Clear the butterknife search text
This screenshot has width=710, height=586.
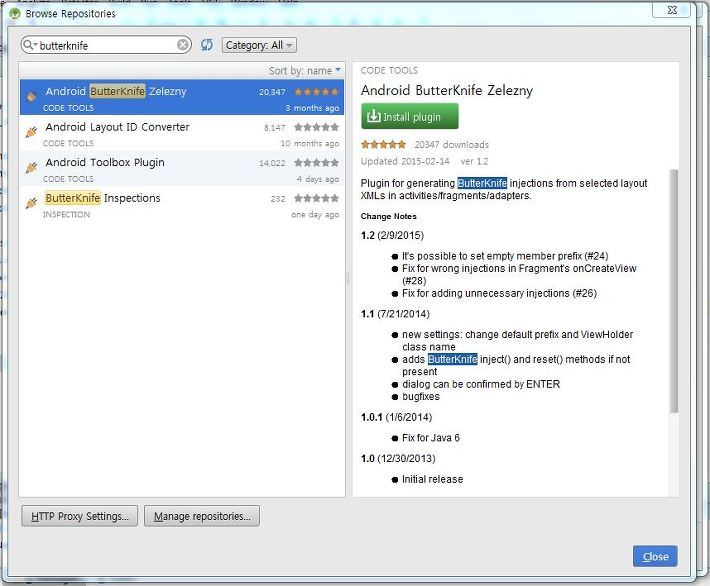coord(182,45)
